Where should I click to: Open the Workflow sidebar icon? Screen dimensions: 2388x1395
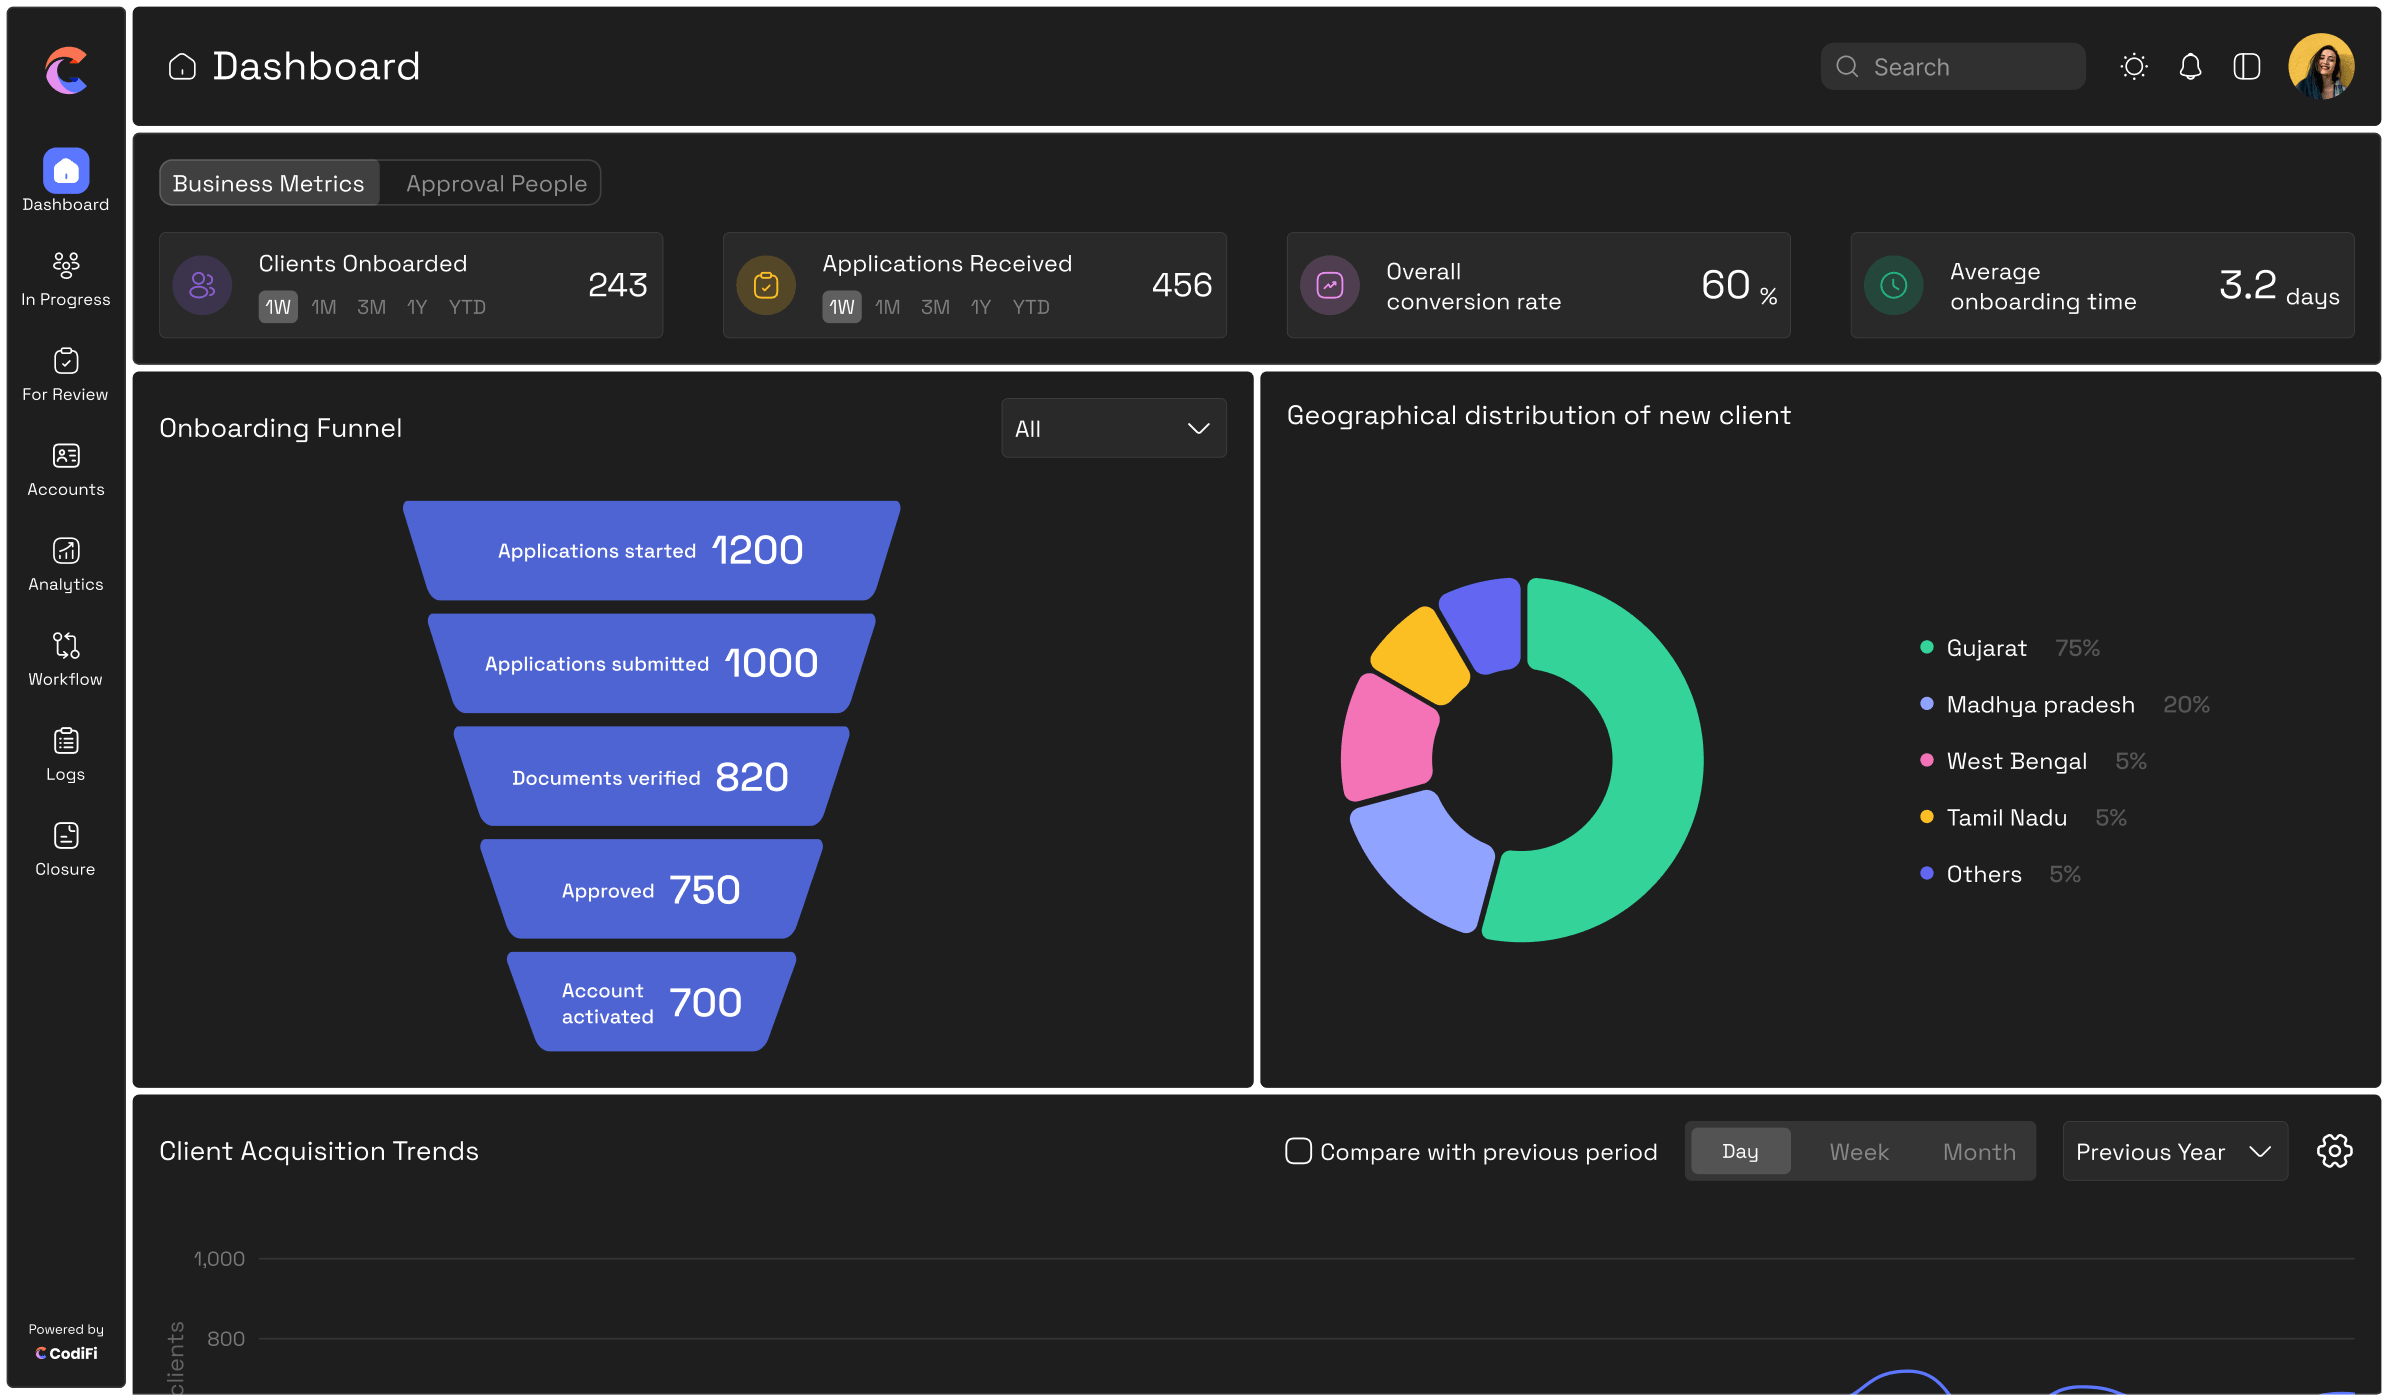(x=66, y=647)
